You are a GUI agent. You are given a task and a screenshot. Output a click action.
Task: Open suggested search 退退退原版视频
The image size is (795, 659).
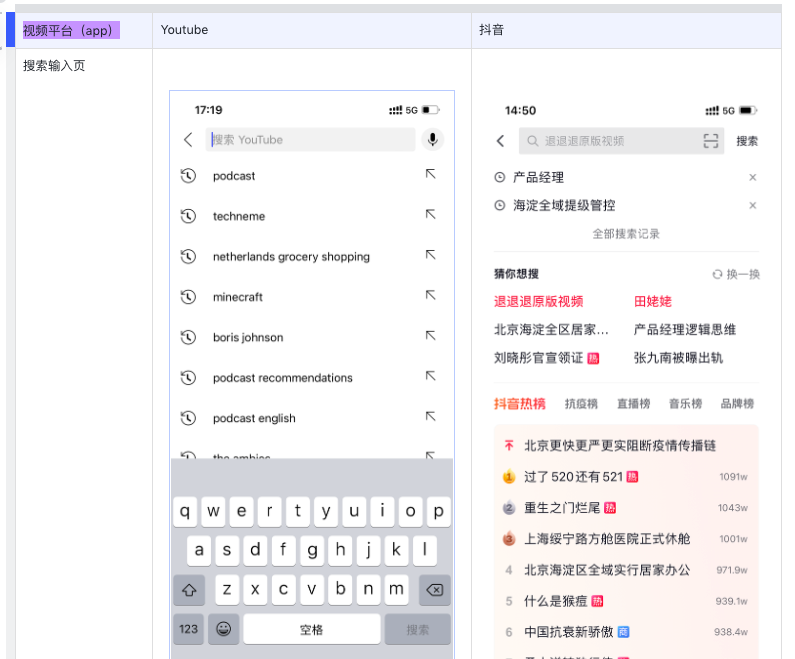[538, 301]
